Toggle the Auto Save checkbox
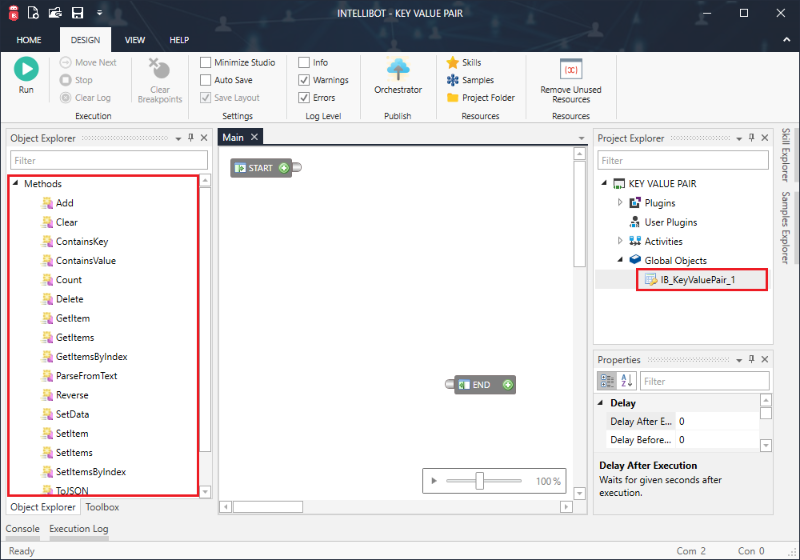Viewport: 800px width, 560px height. click(206, 80)
